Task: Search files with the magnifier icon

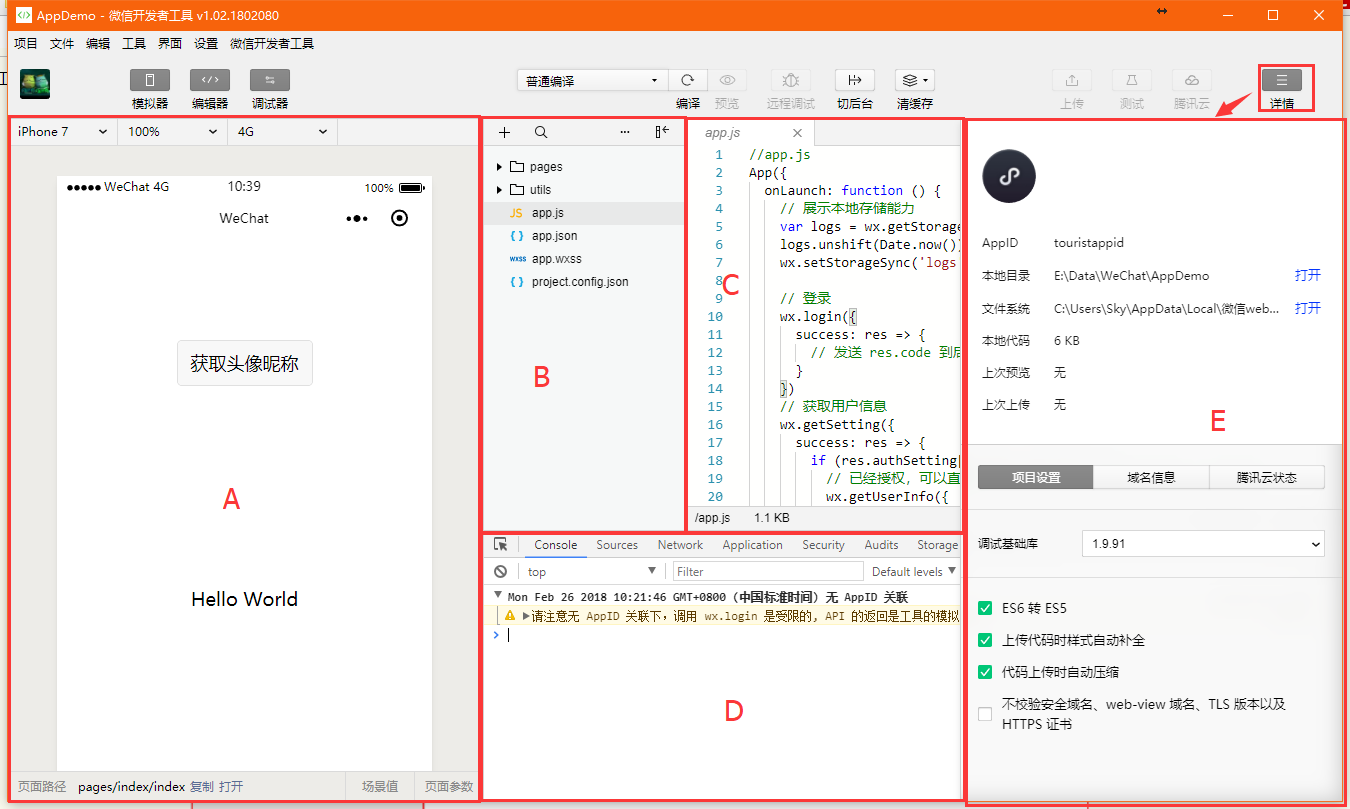Action: coord(541,132)
